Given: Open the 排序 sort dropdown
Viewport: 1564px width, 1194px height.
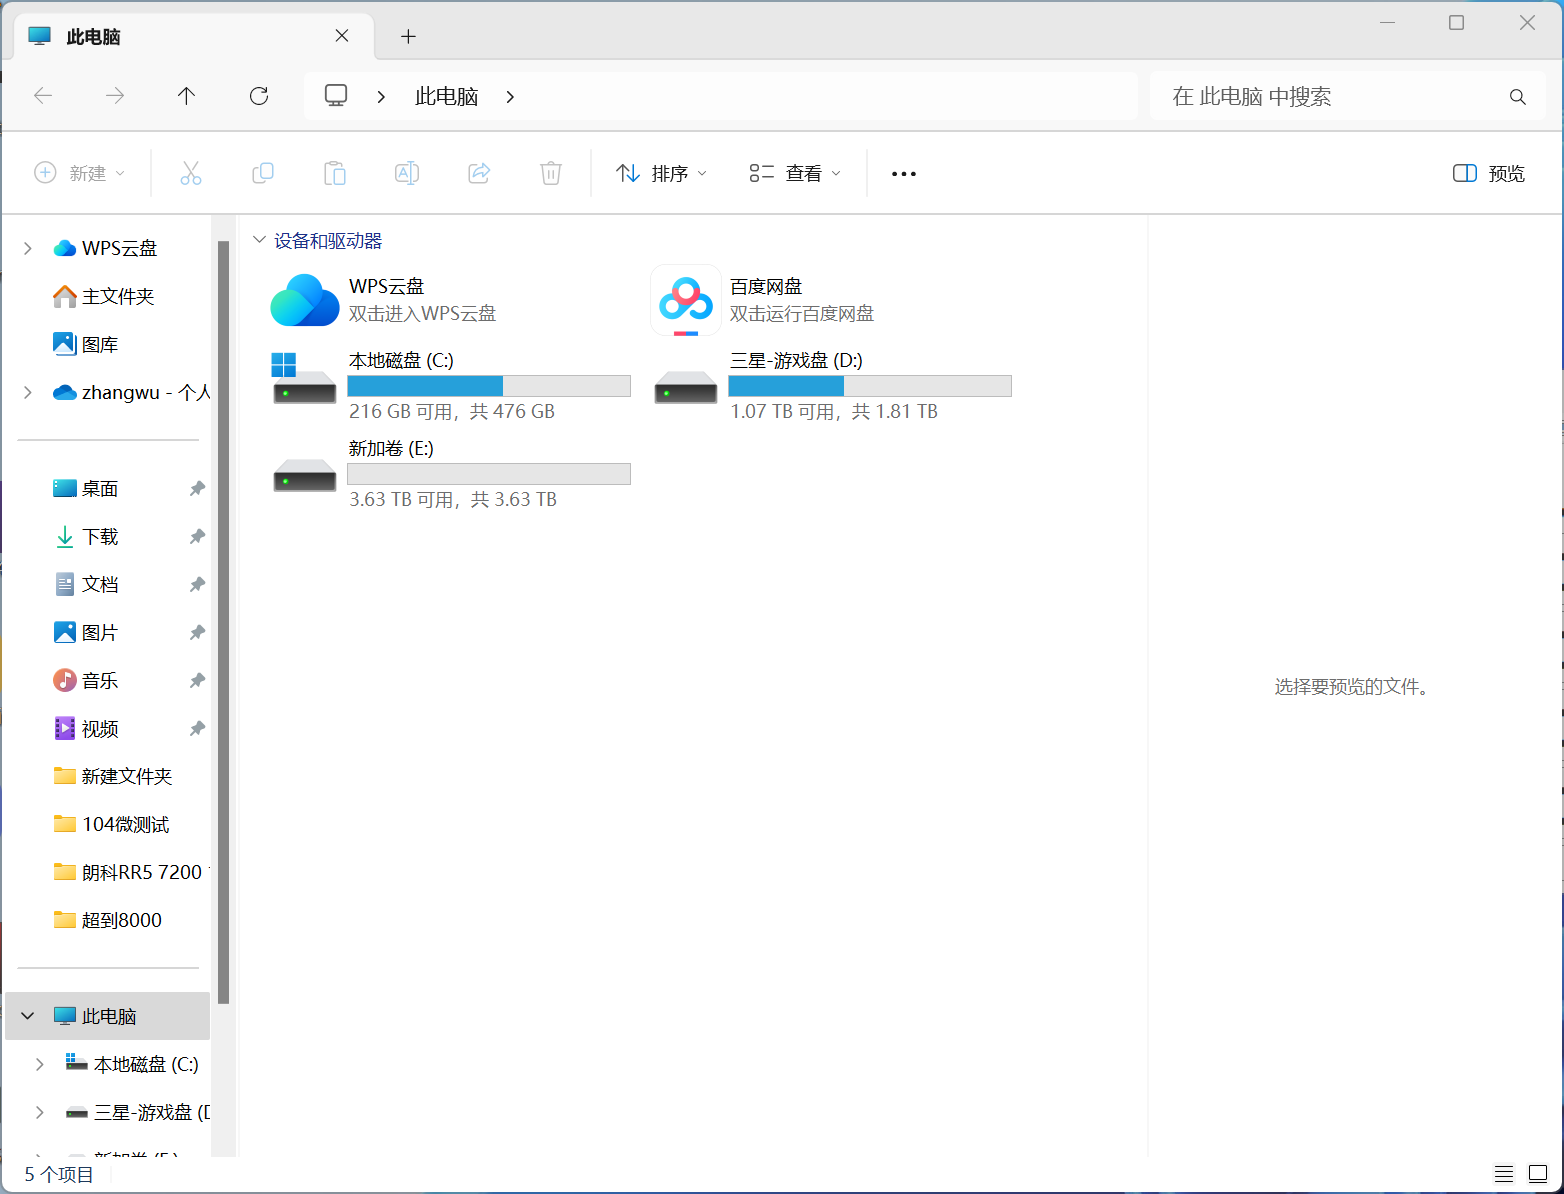Looking at the screenshot, I should tap(661, 173).
